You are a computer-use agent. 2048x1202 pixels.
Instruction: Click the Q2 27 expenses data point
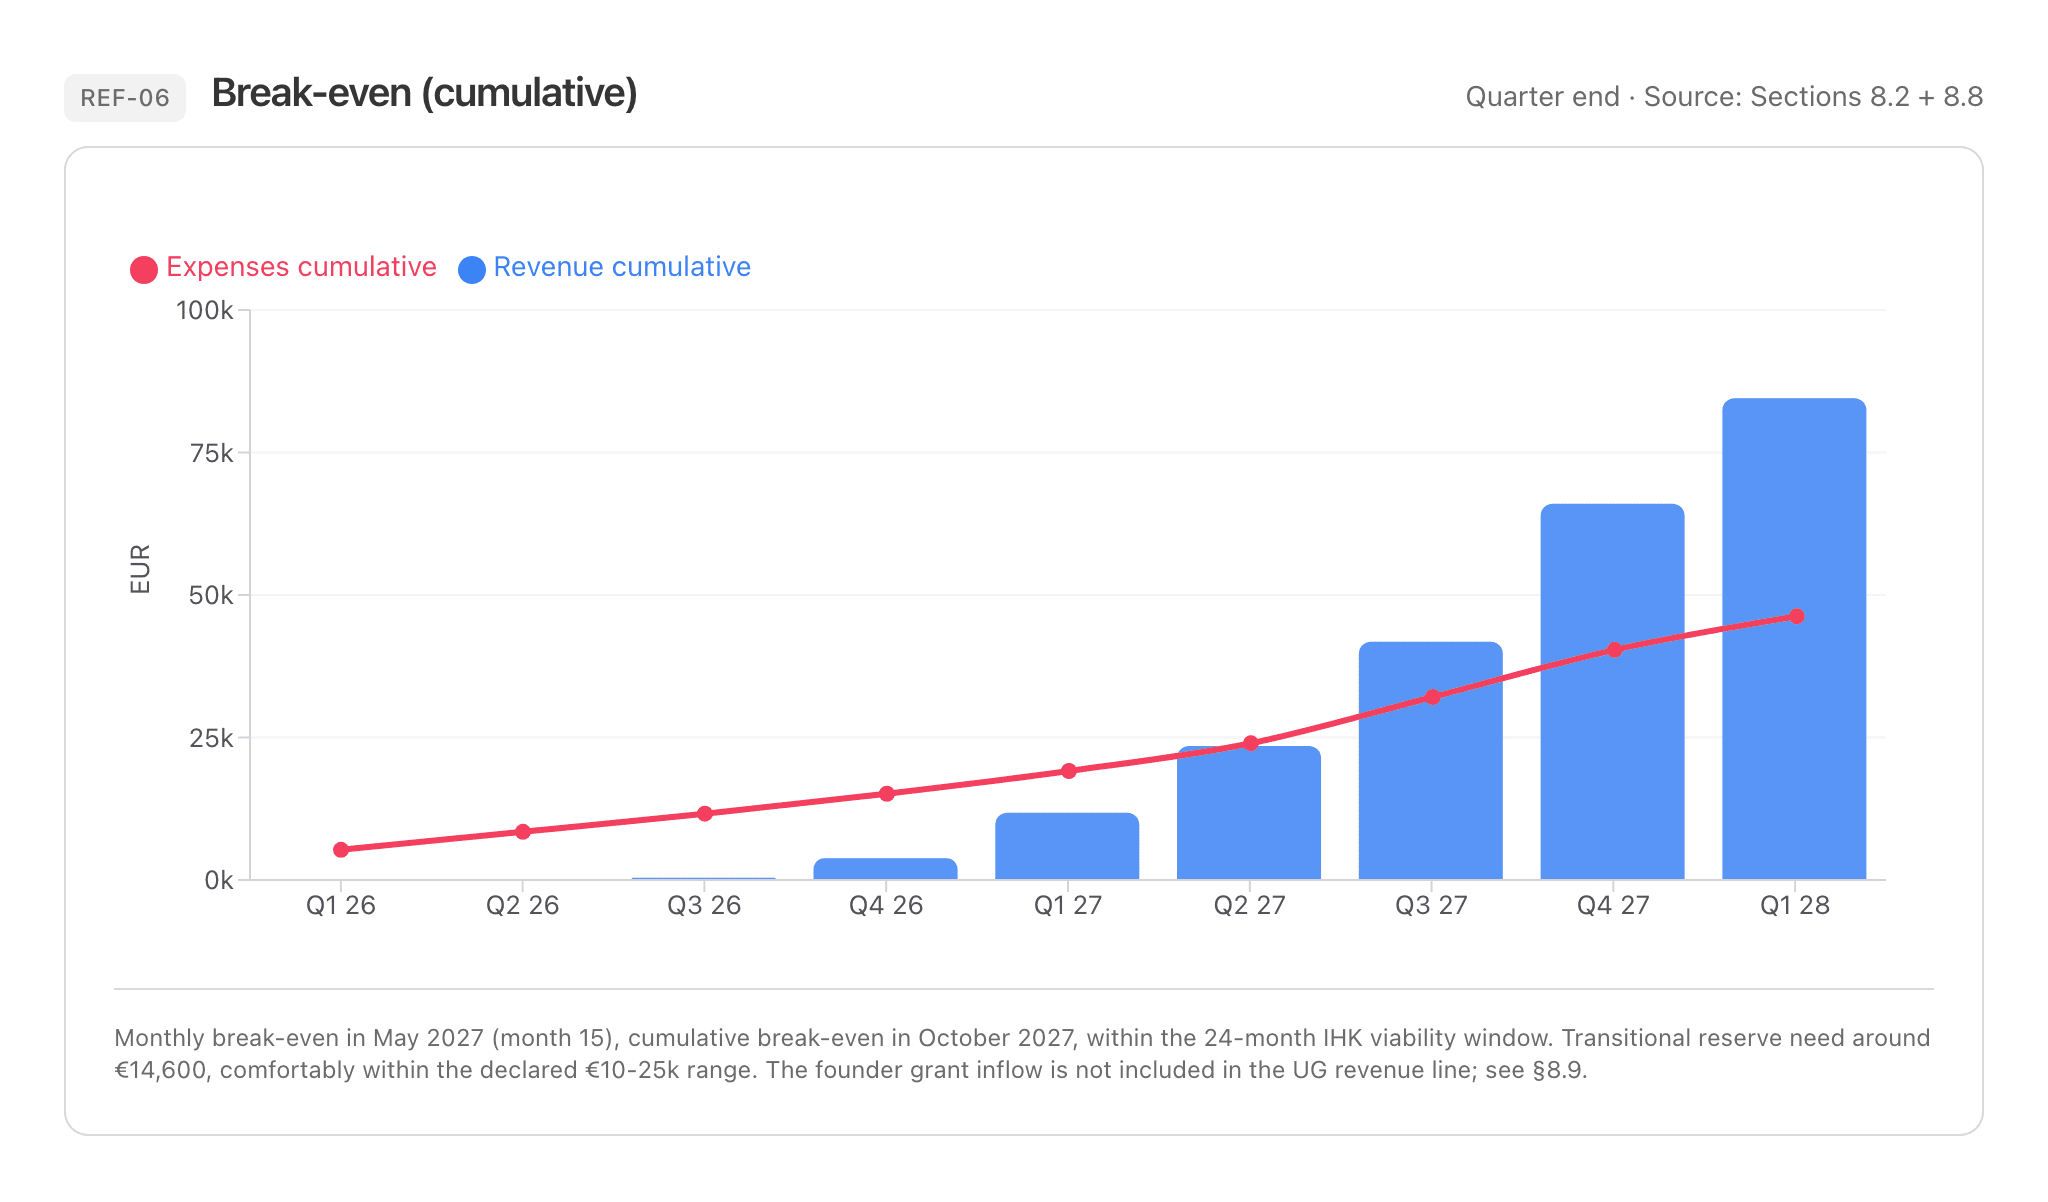[x=1251, y=743]
